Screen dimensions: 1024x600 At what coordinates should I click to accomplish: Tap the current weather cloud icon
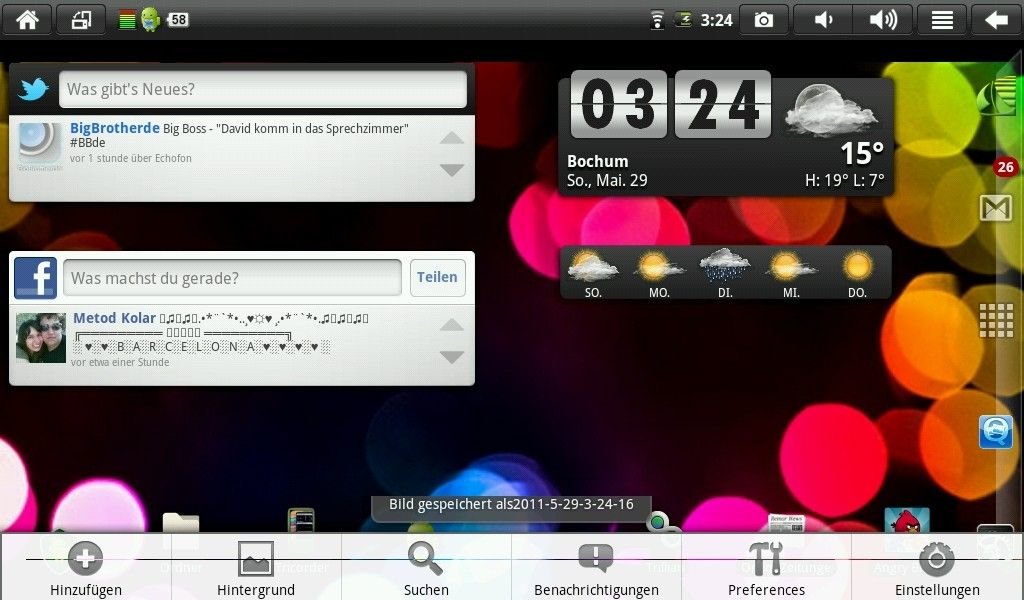point(830,109)
